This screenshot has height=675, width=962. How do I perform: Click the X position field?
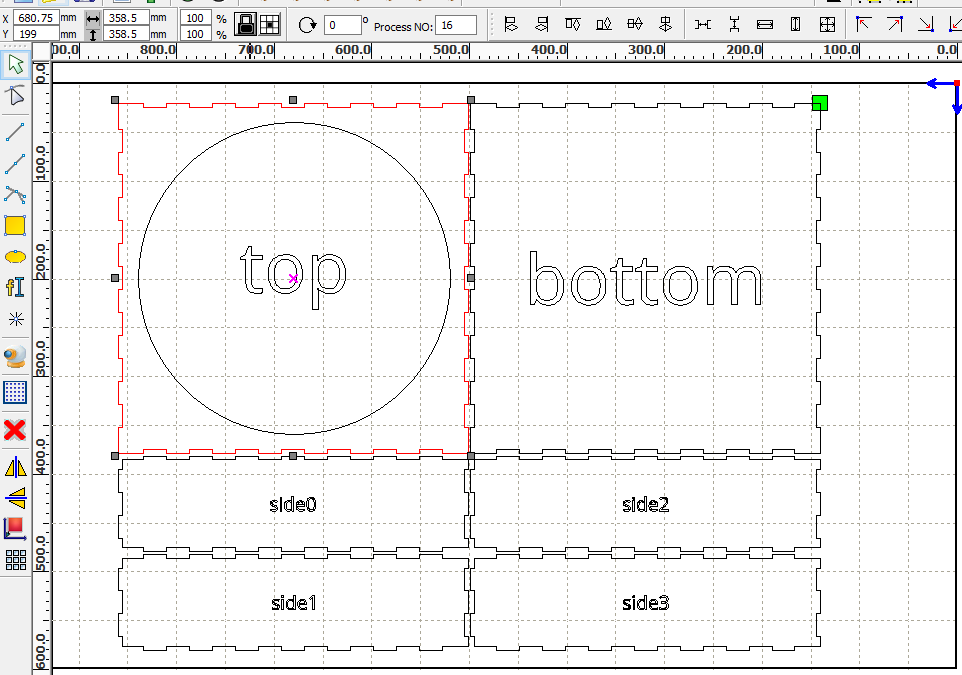[36, 18]
